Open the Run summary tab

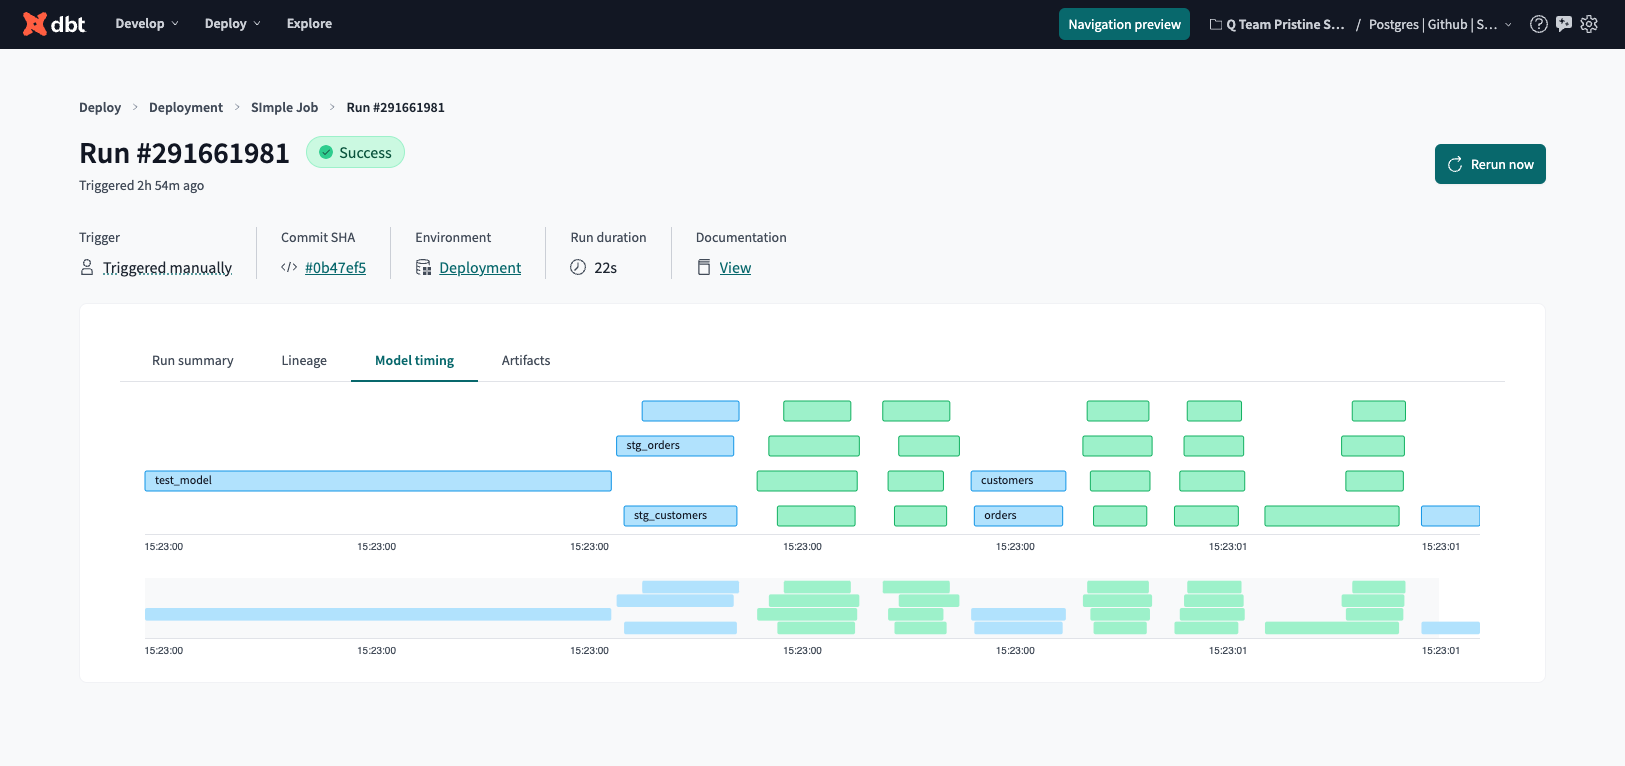(192, 361)
